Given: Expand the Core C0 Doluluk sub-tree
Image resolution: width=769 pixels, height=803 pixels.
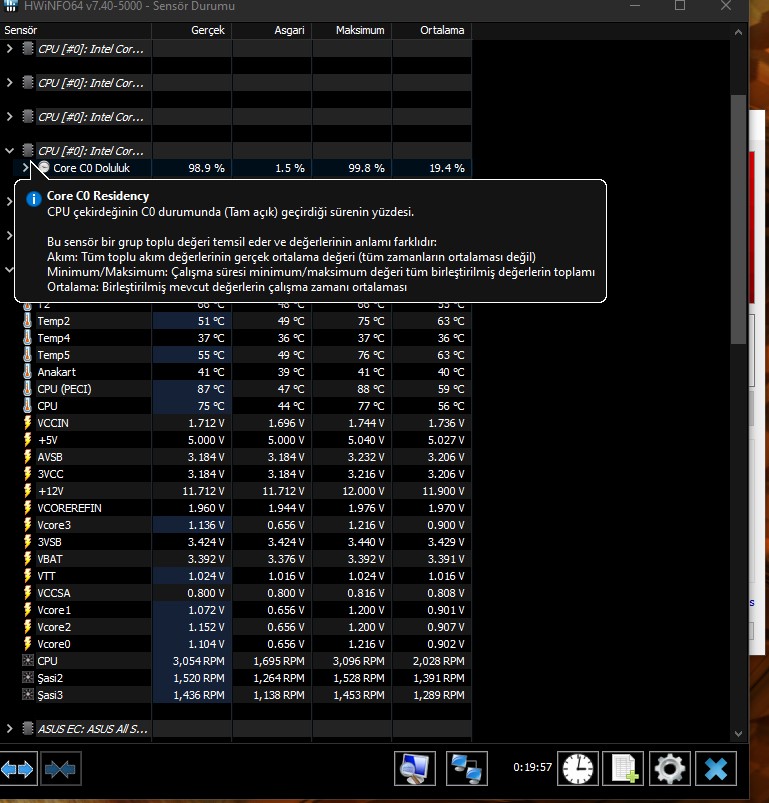Looking at the screenshot, I should point(25,167).
